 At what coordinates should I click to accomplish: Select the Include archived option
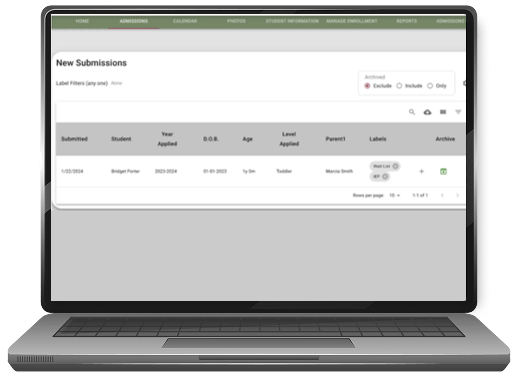(x=399, y=86)
